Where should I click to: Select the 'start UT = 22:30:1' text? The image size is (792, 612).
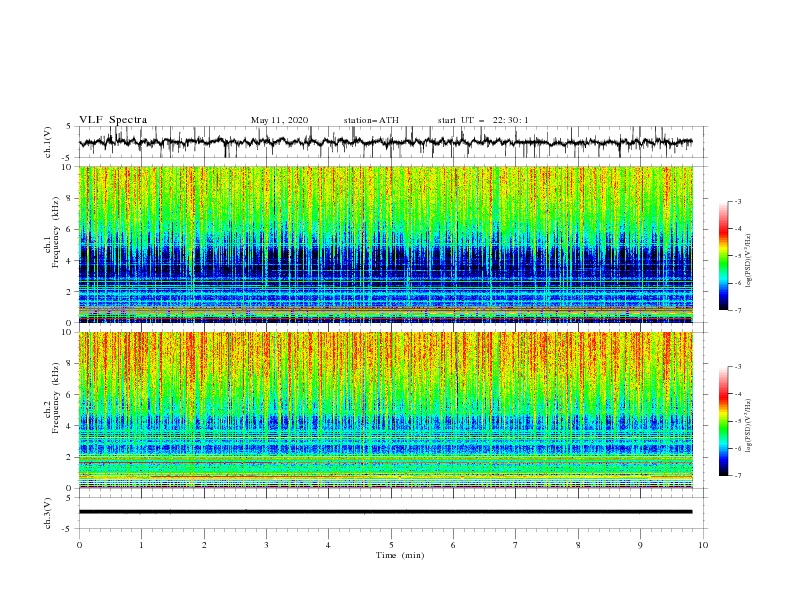point(483,120)
